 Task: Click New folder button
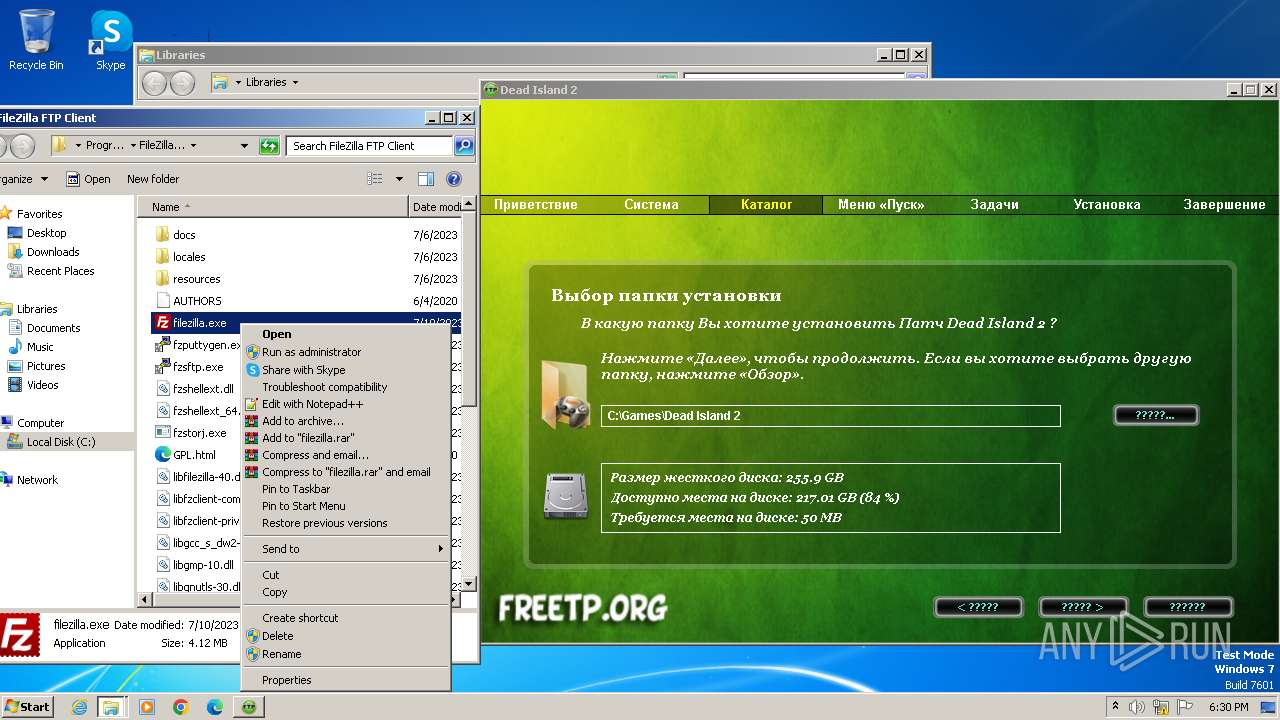pyautogui.click(x=153, y=179)
